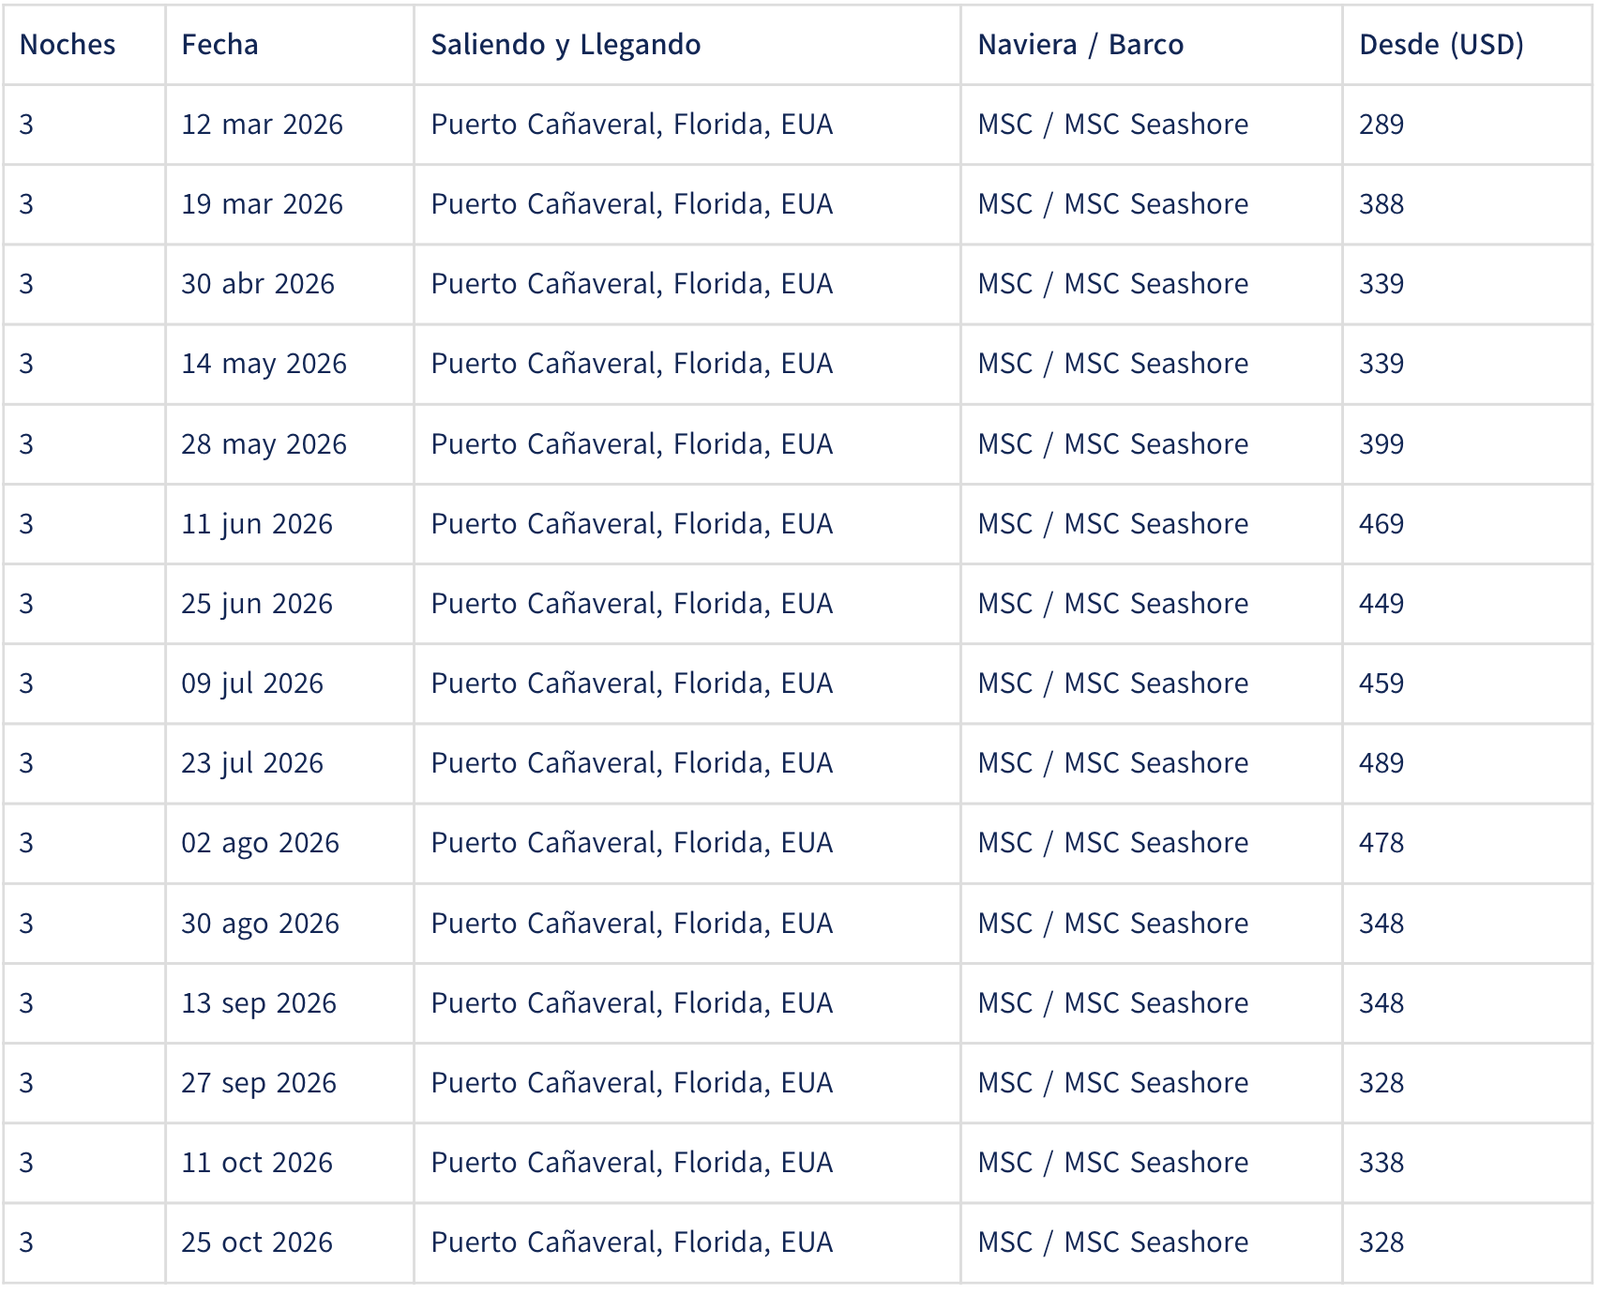Click price 489 for 23 jul
The image size is (1600, 1292).
[x=1382, y=763]
